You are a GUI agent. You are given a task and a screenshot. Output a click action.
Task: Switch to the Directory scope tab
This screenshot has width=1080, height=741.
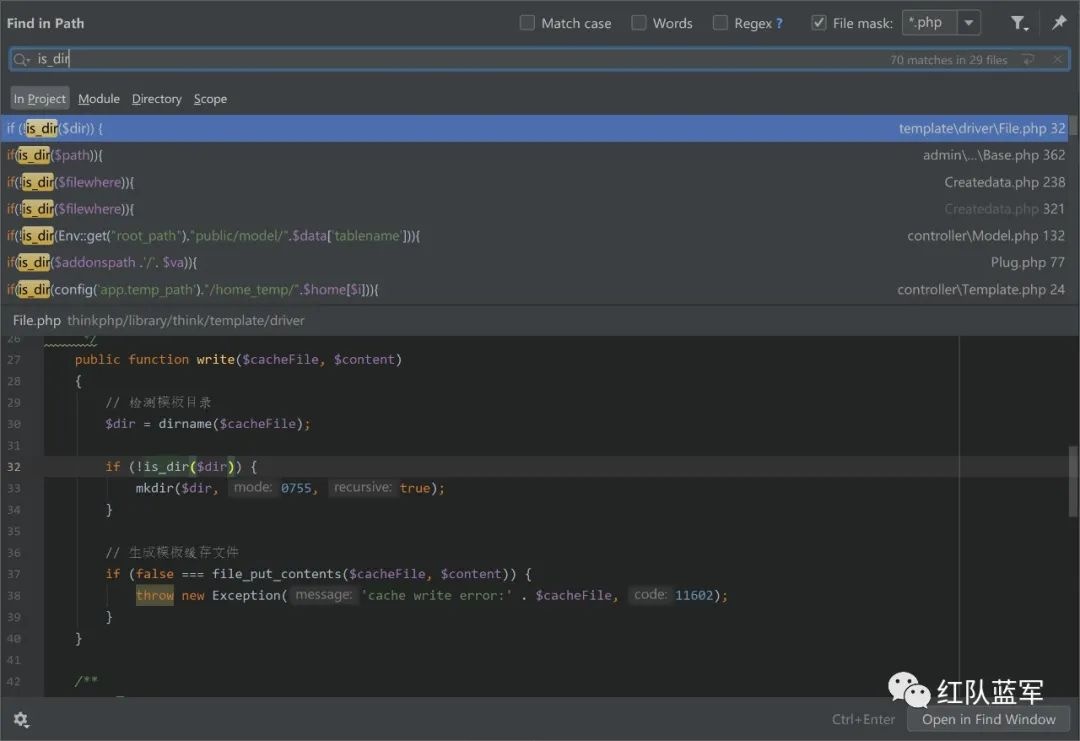(156, 98)
